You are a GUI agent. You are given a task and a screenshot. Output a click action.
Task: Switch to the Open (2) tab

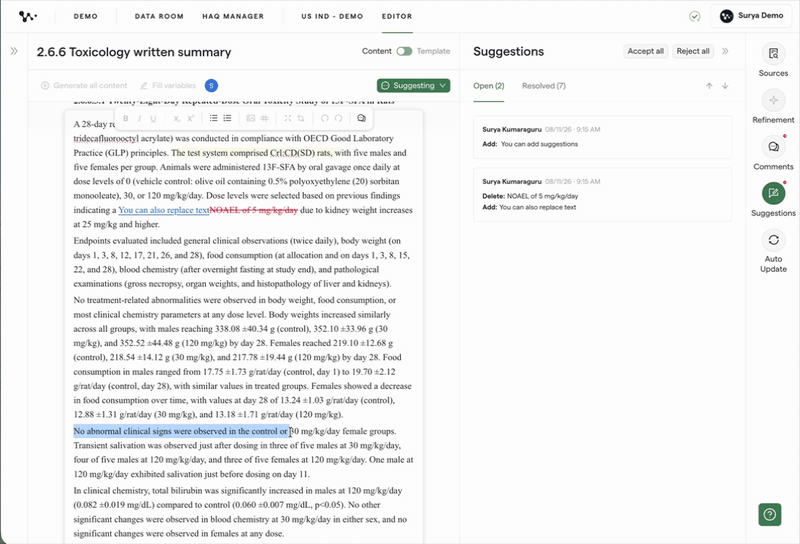click(489, 86)
